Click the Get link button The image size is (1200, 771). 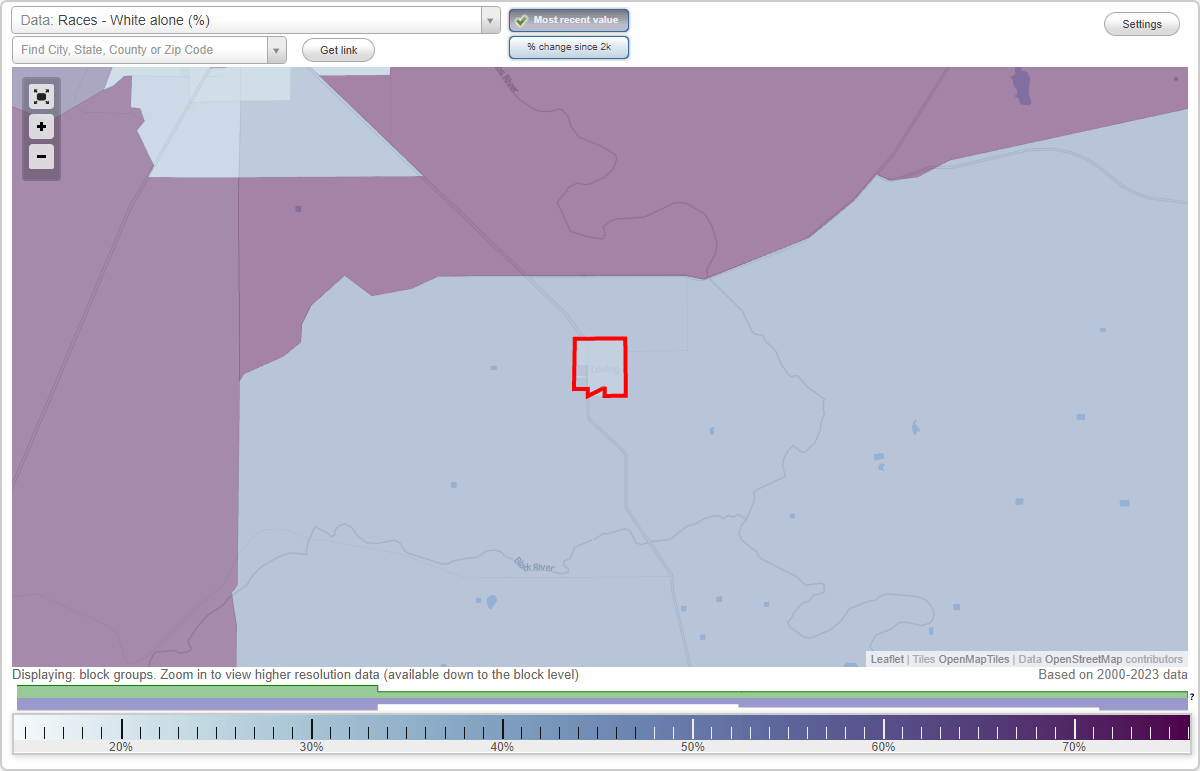point(337,50)
